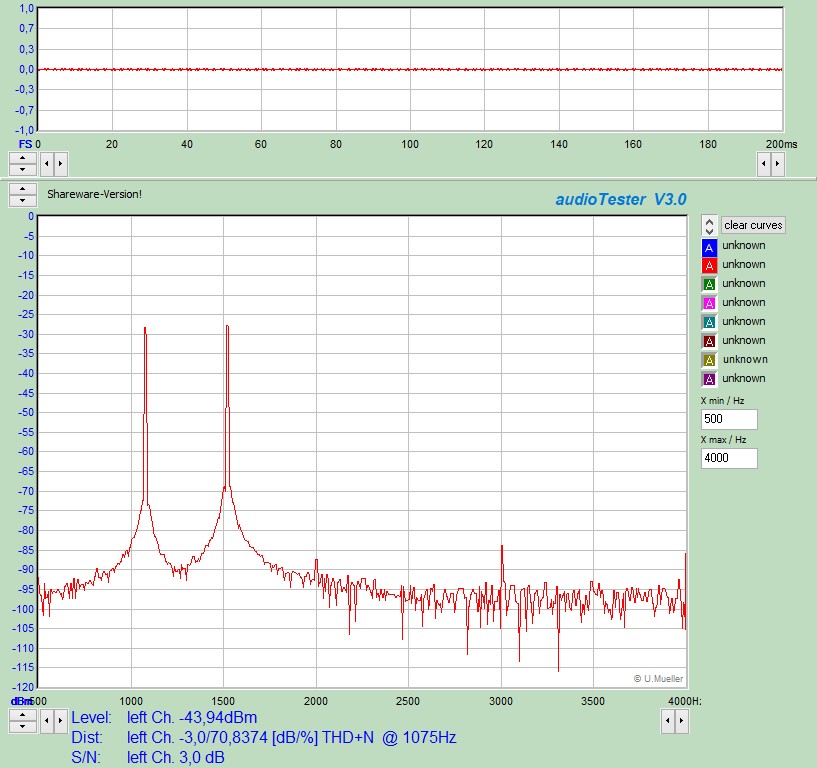Click the 'X max / Hz' label
This screenshot has width=817, height=768.
click(723, 440)
